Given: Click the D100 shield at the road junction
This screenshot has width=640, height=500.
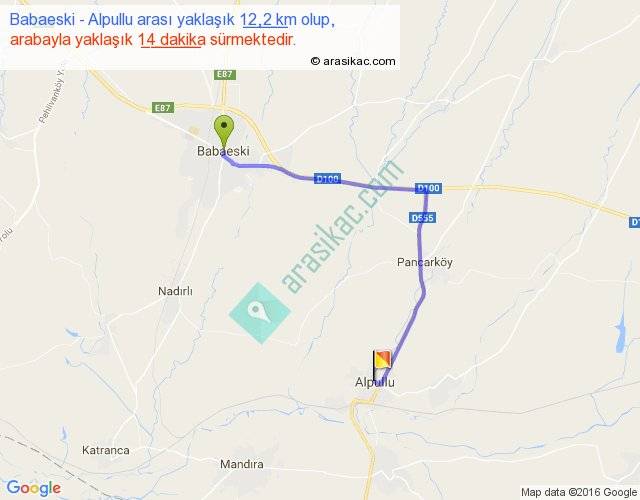Looking at the screenshot, I should [428, 188].
